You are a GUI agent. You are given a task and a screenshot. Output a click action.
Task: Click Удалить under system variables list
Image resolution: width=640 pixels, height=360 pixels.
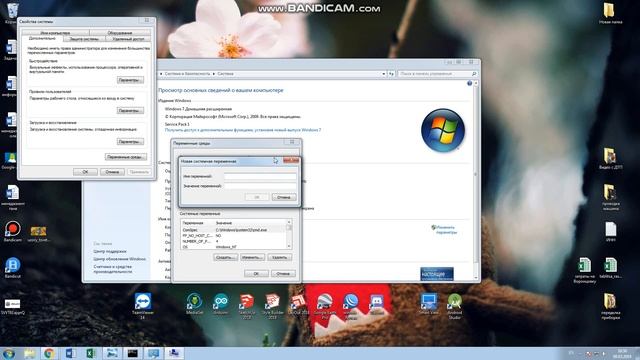tap(280, 258)
